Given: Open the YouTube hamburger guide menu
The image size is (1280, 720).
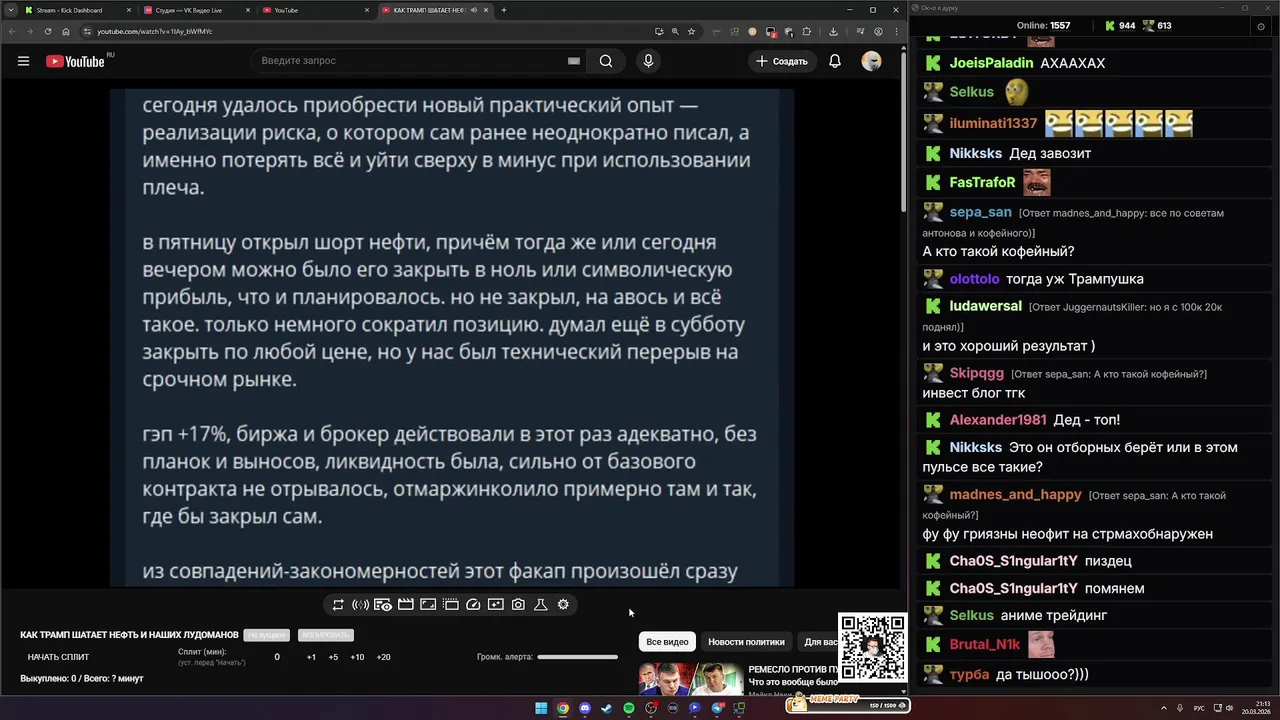Looking at the screenshot, I should click(x=23, y=61).
